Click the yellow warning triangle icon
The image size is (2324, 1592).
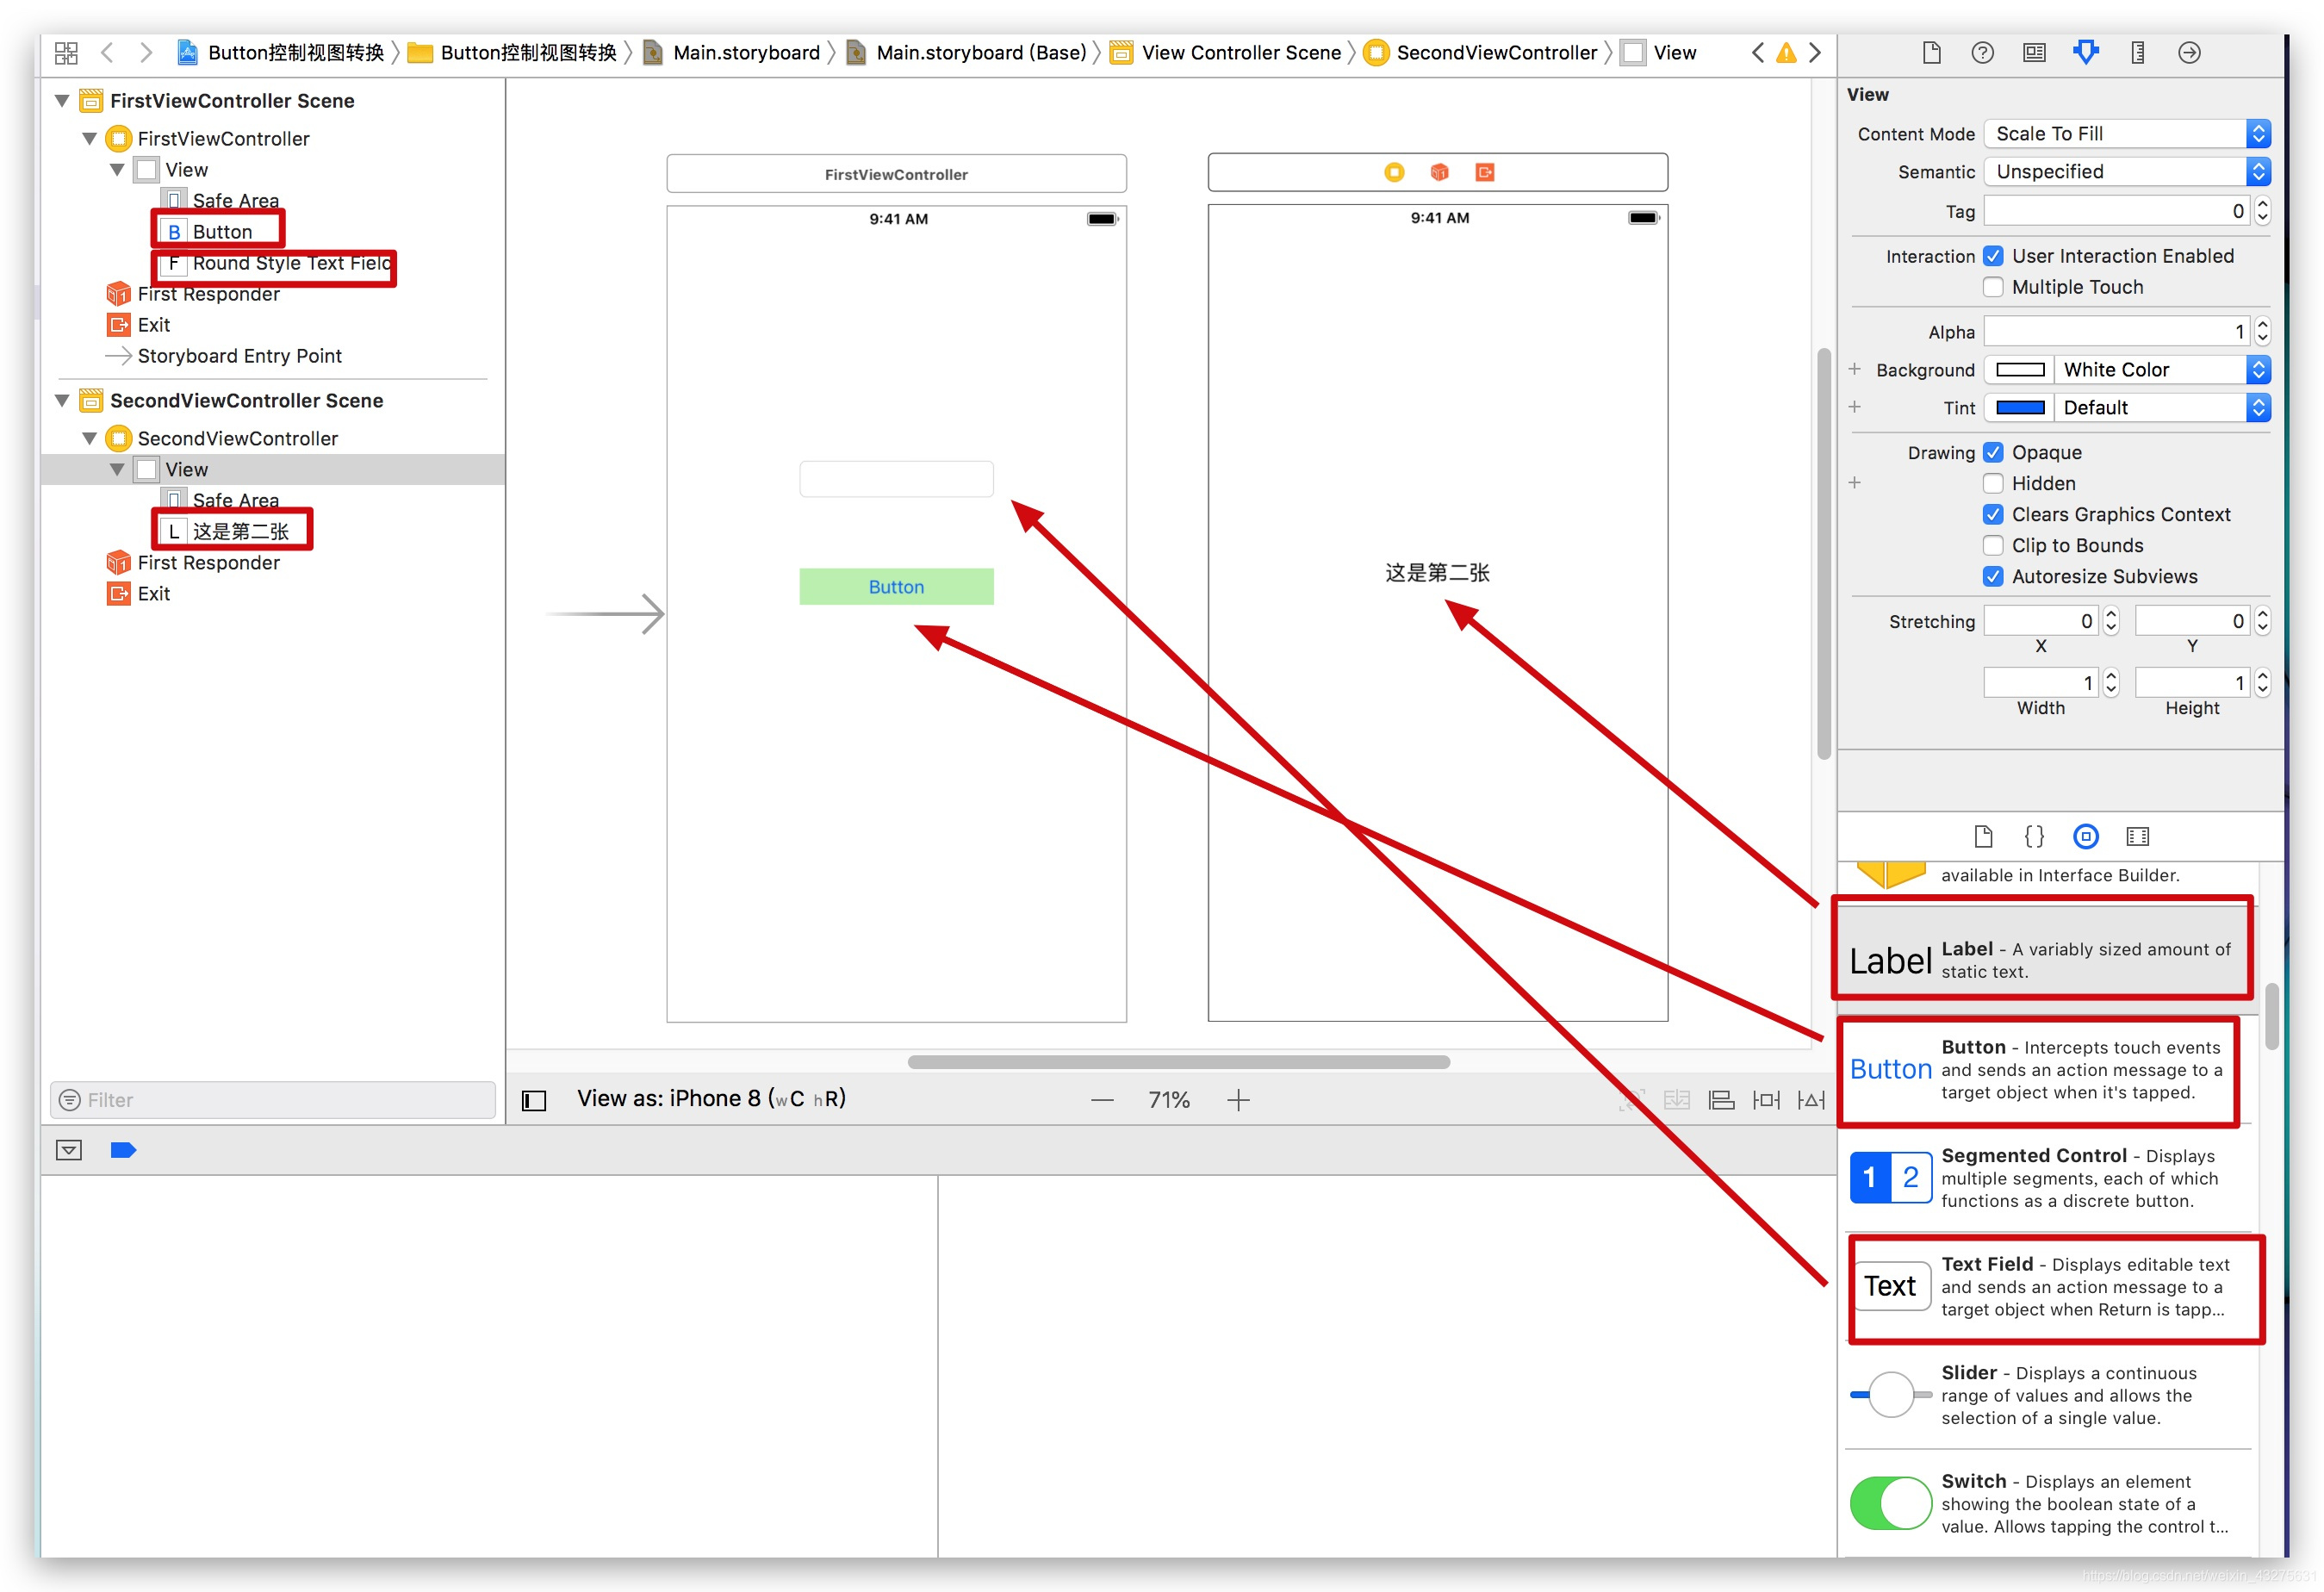coord(1786,52)
